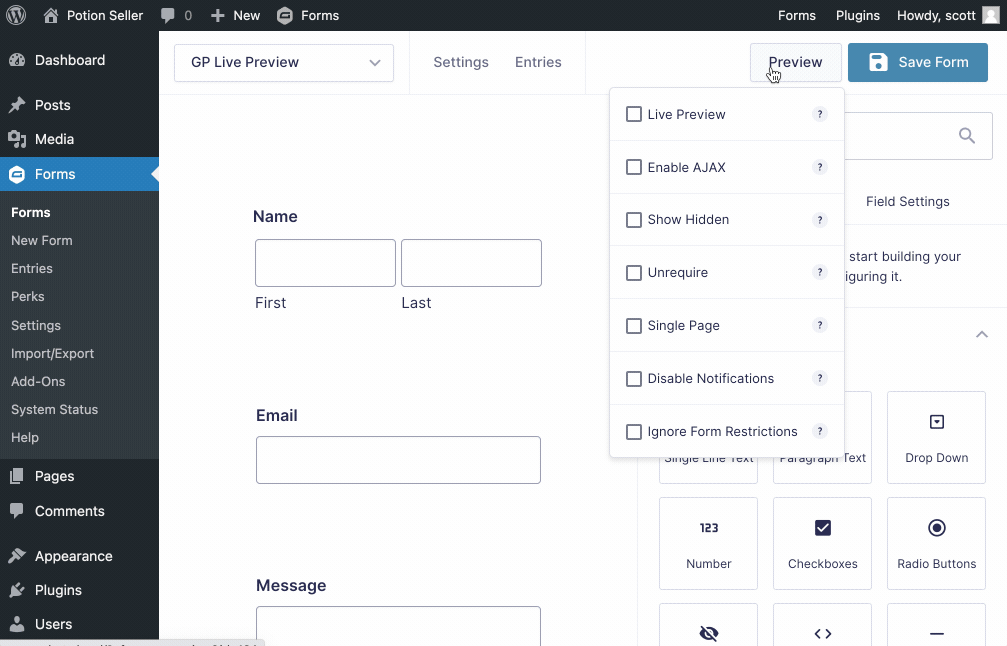
Task: Check Disable Notifications
Action: tap(634, 378)
